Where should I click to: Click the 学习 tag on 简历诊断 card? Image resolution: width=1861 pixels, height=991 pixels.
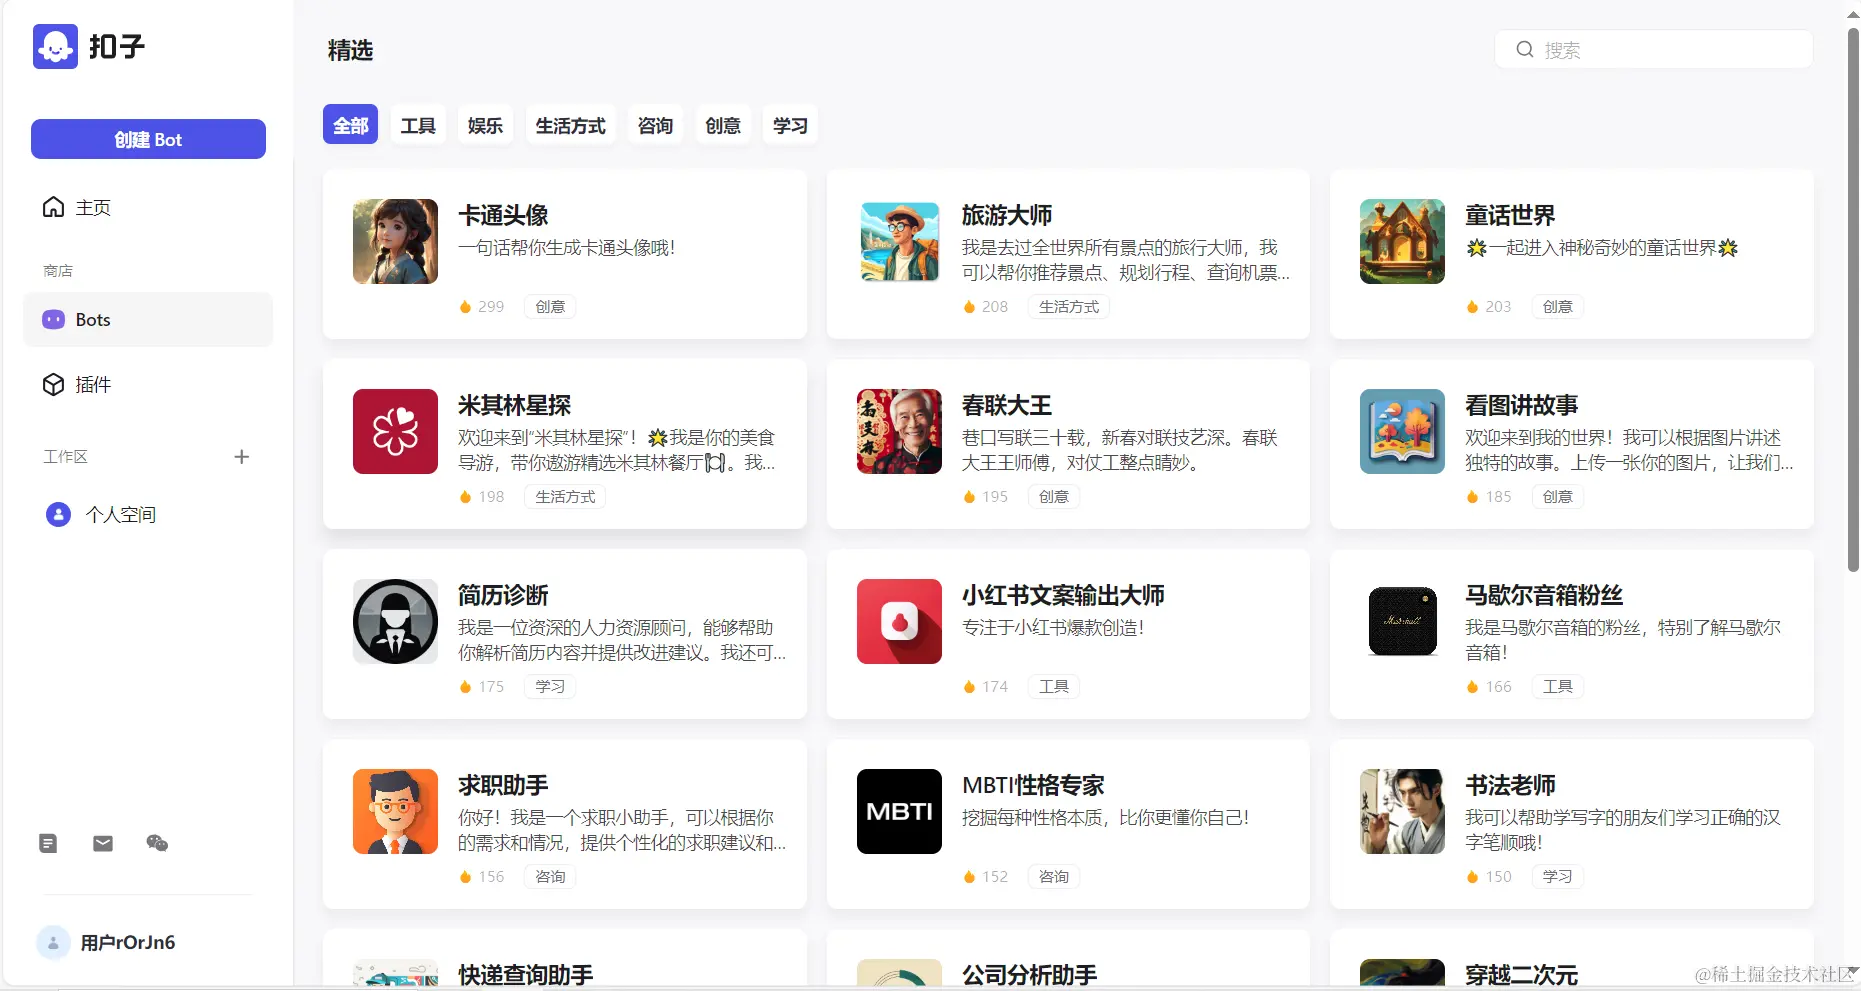pos(550,687)
